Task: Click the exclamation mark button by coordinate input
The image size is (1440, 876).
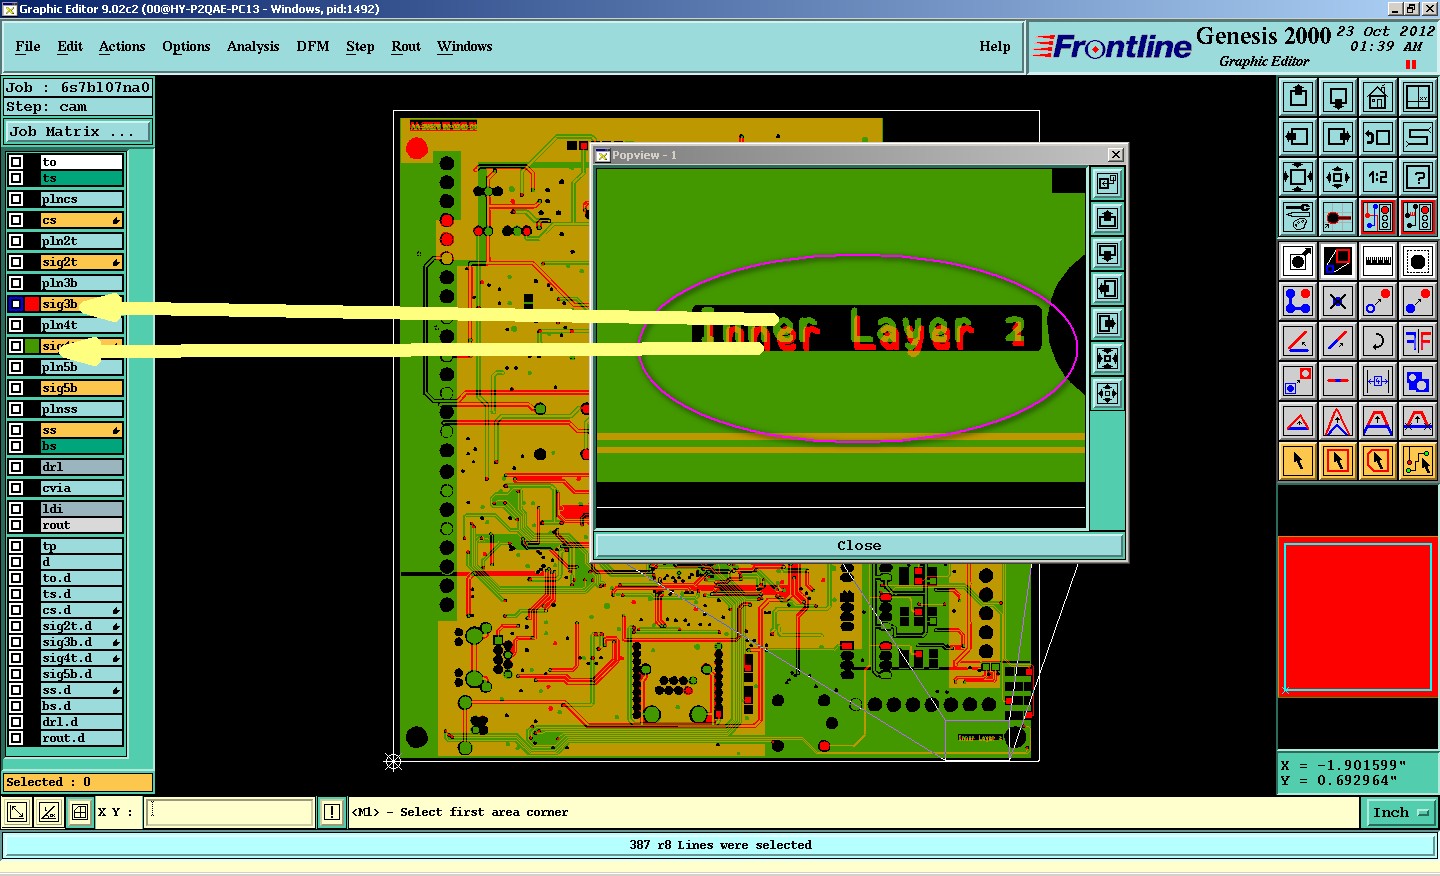Action: pyautogui.click(x=332, y=812)
